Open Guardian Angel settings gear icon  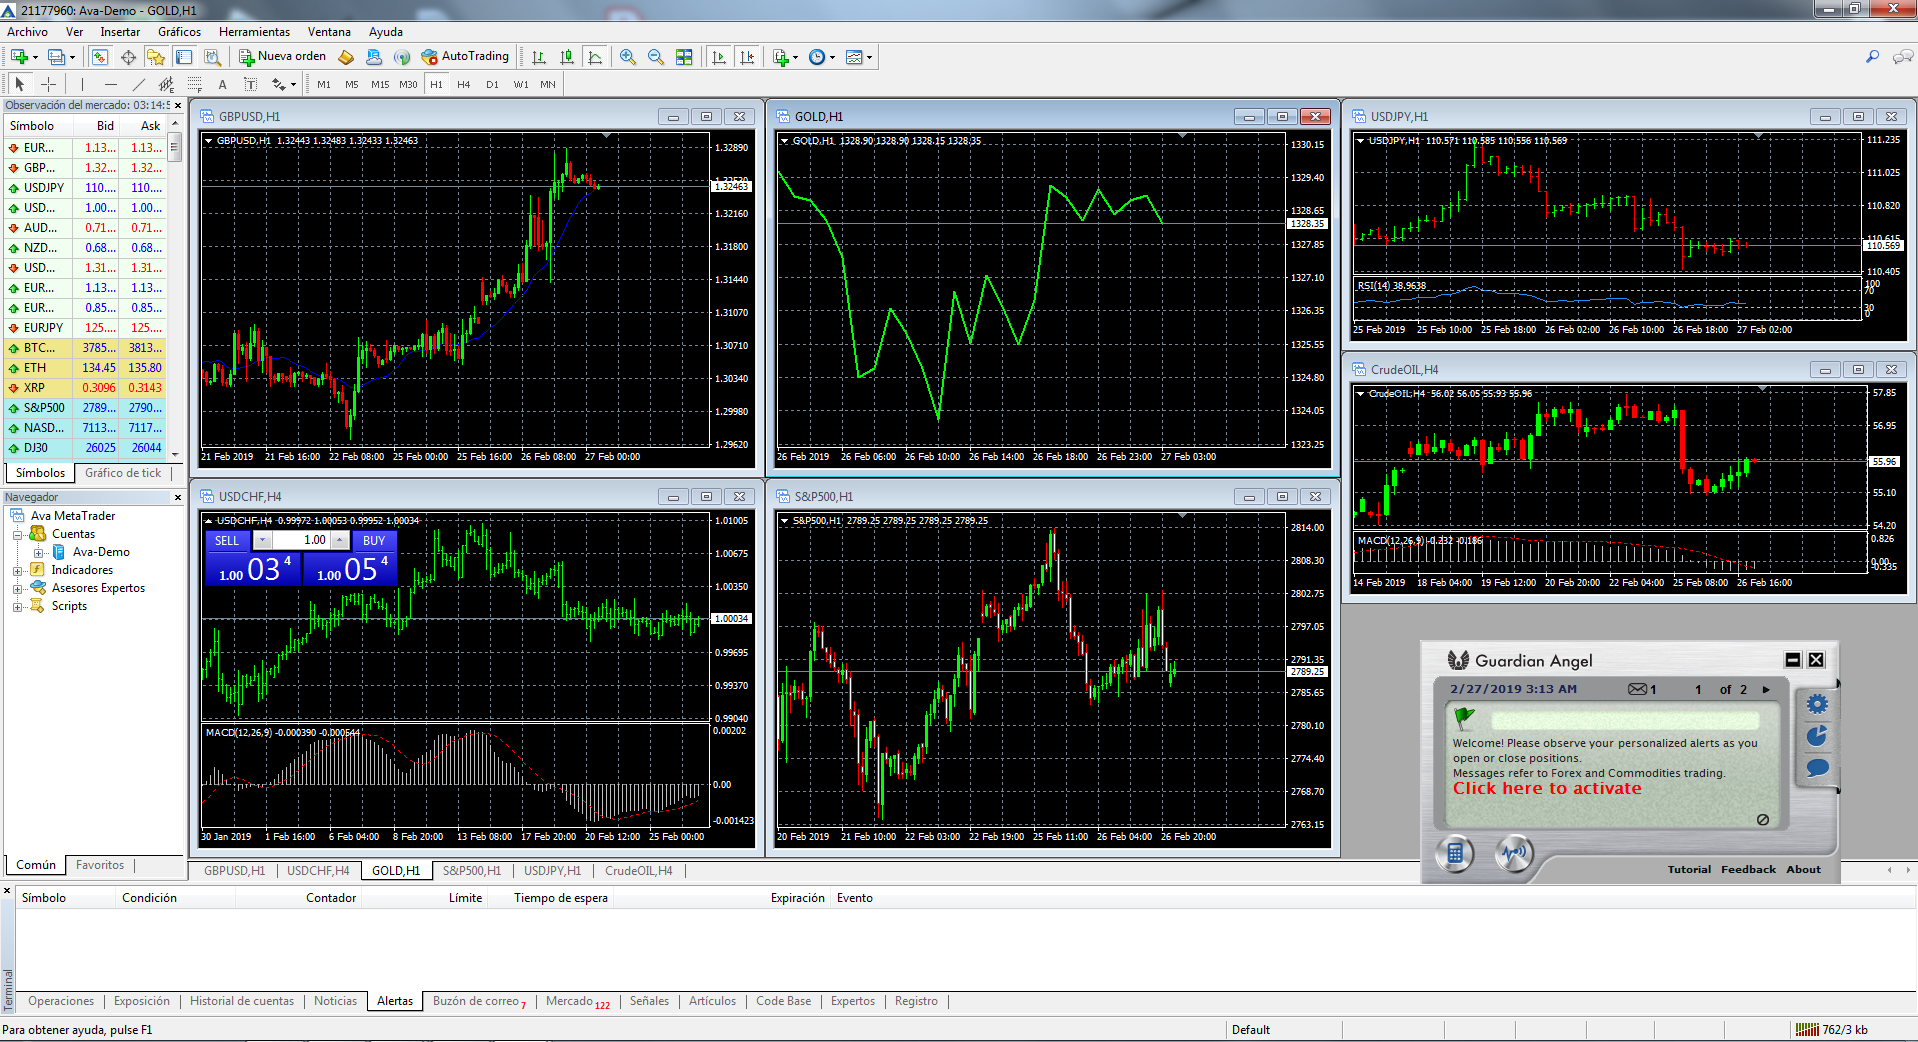1816,704
